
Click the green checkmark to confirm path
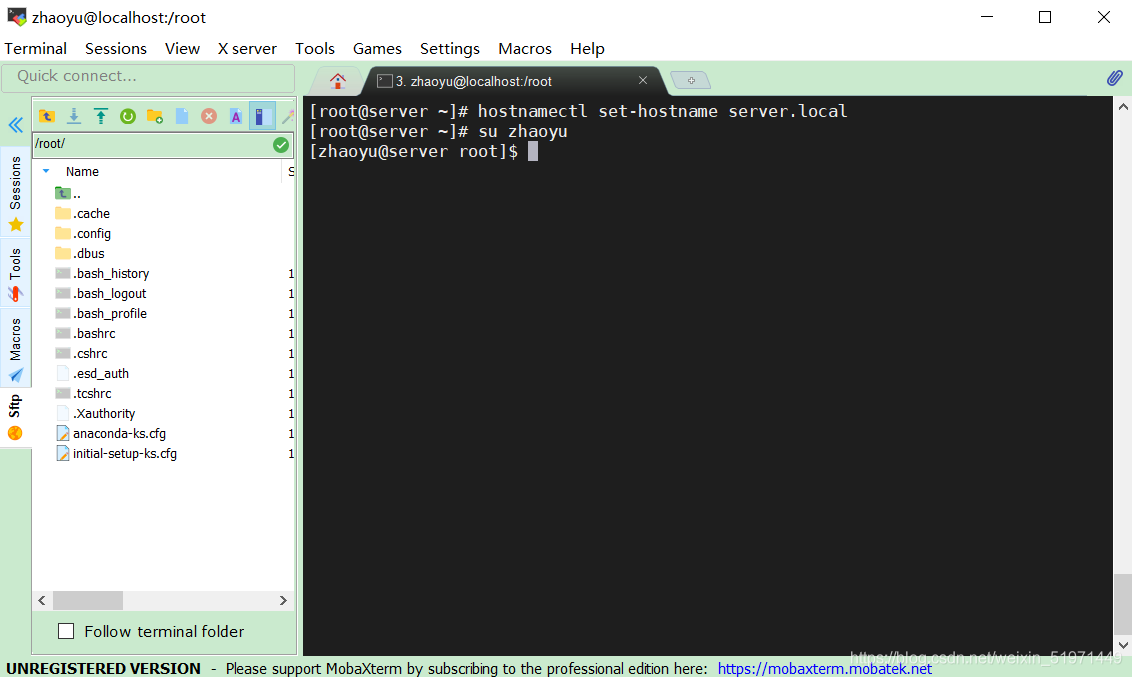[x=281, y=145]
